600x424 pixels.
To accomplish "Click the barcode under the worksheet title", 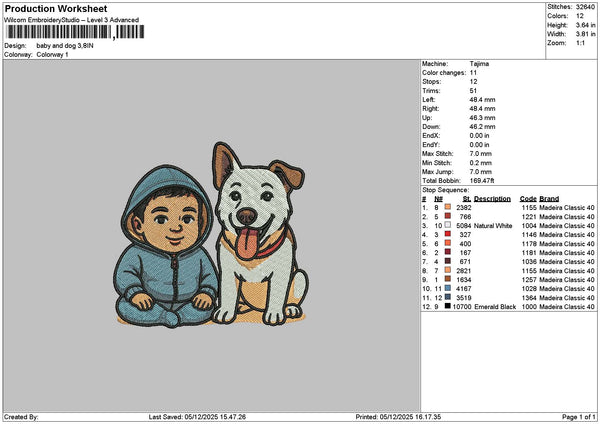I will click(x=75, y=32).
